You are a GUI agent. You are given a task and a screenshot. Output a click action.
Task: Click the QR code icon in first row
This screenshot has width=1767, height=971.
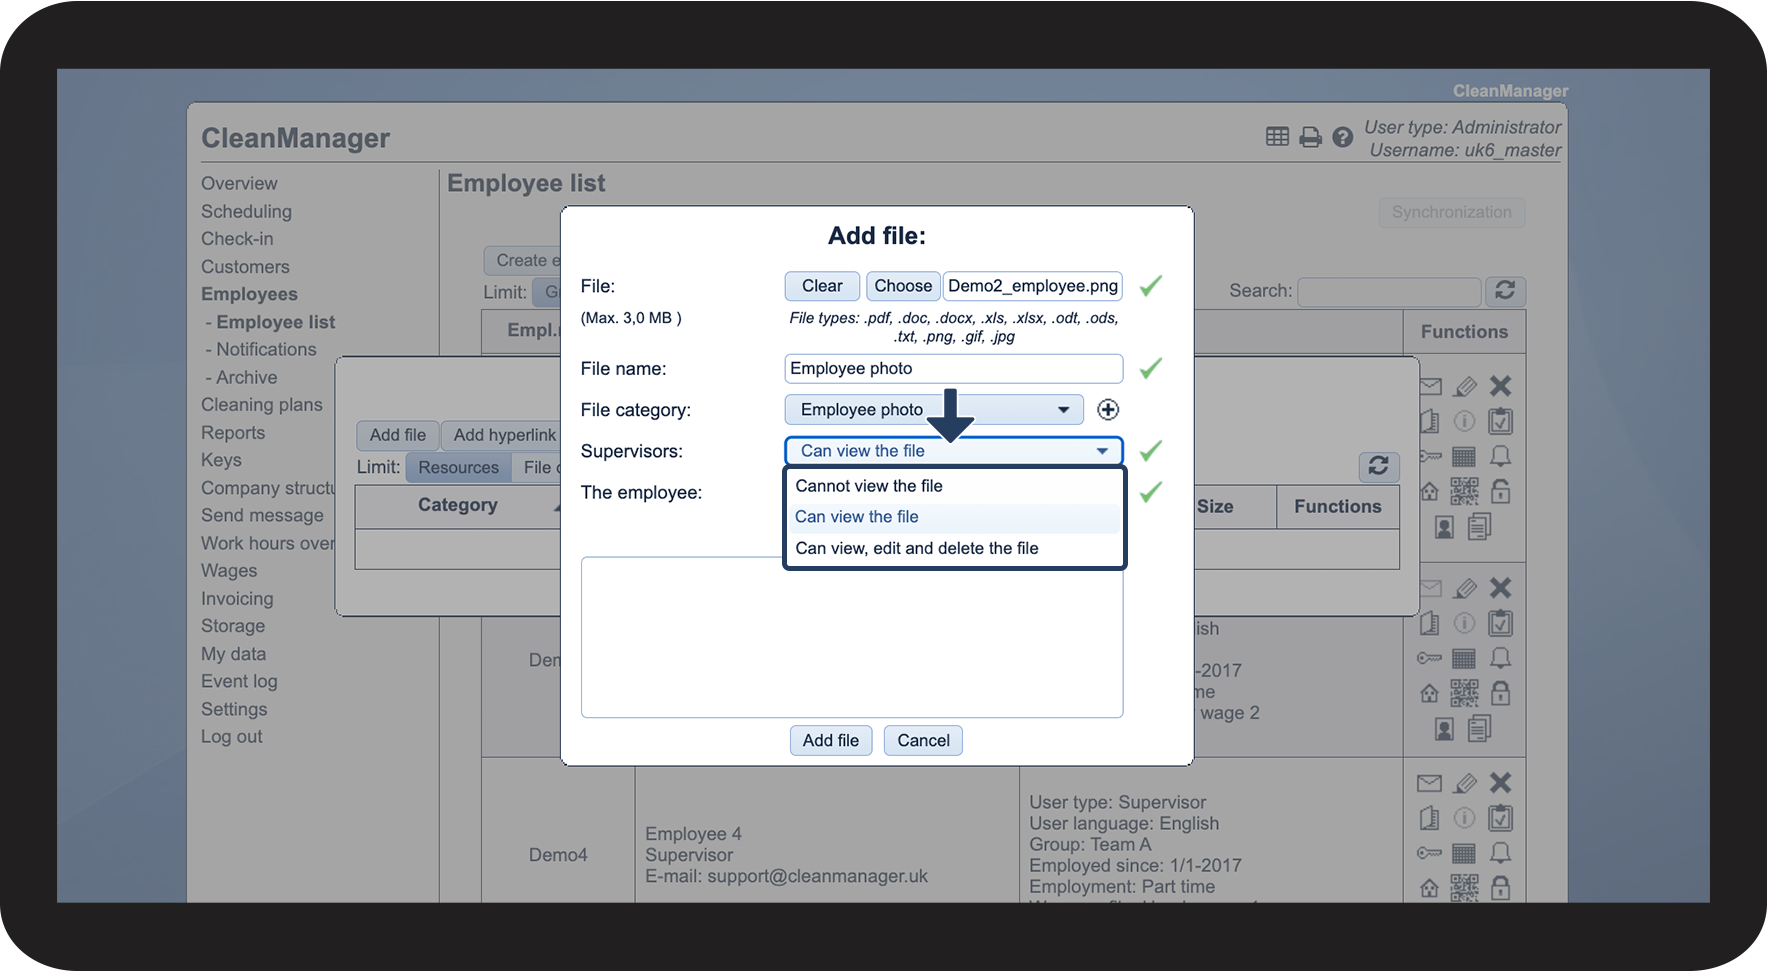1464,491
